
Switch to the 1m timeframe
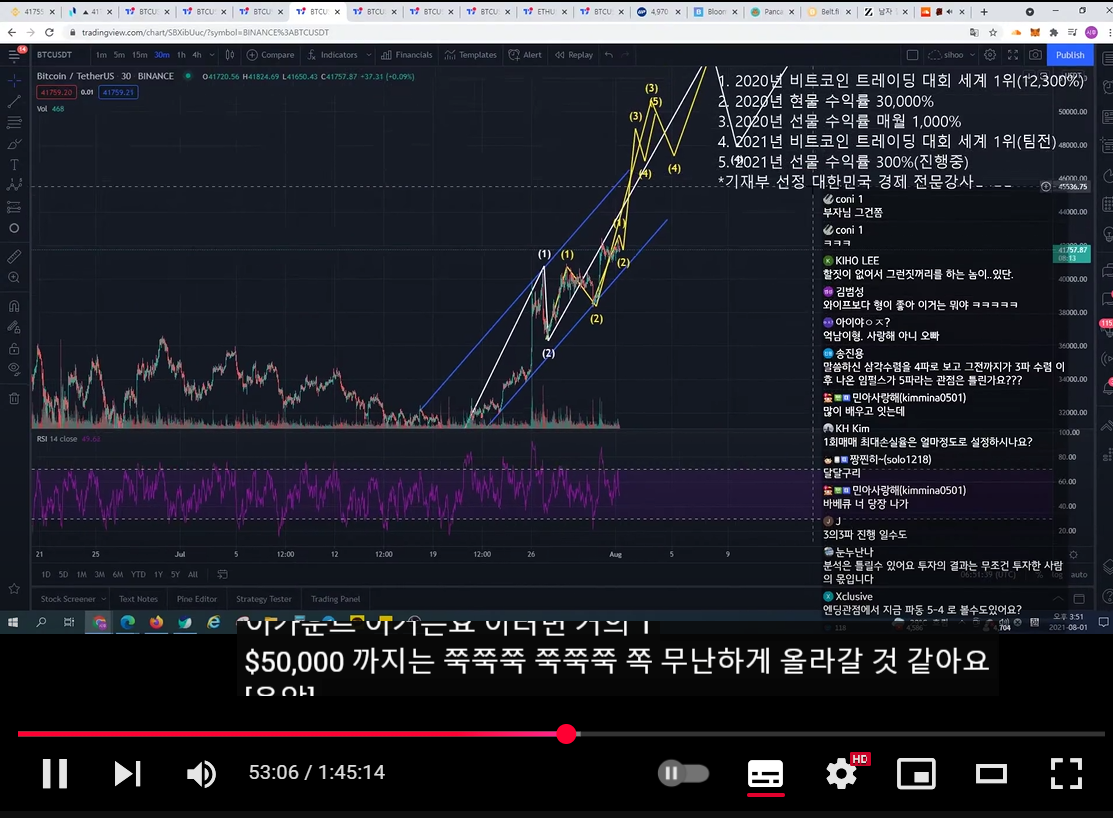102,55
